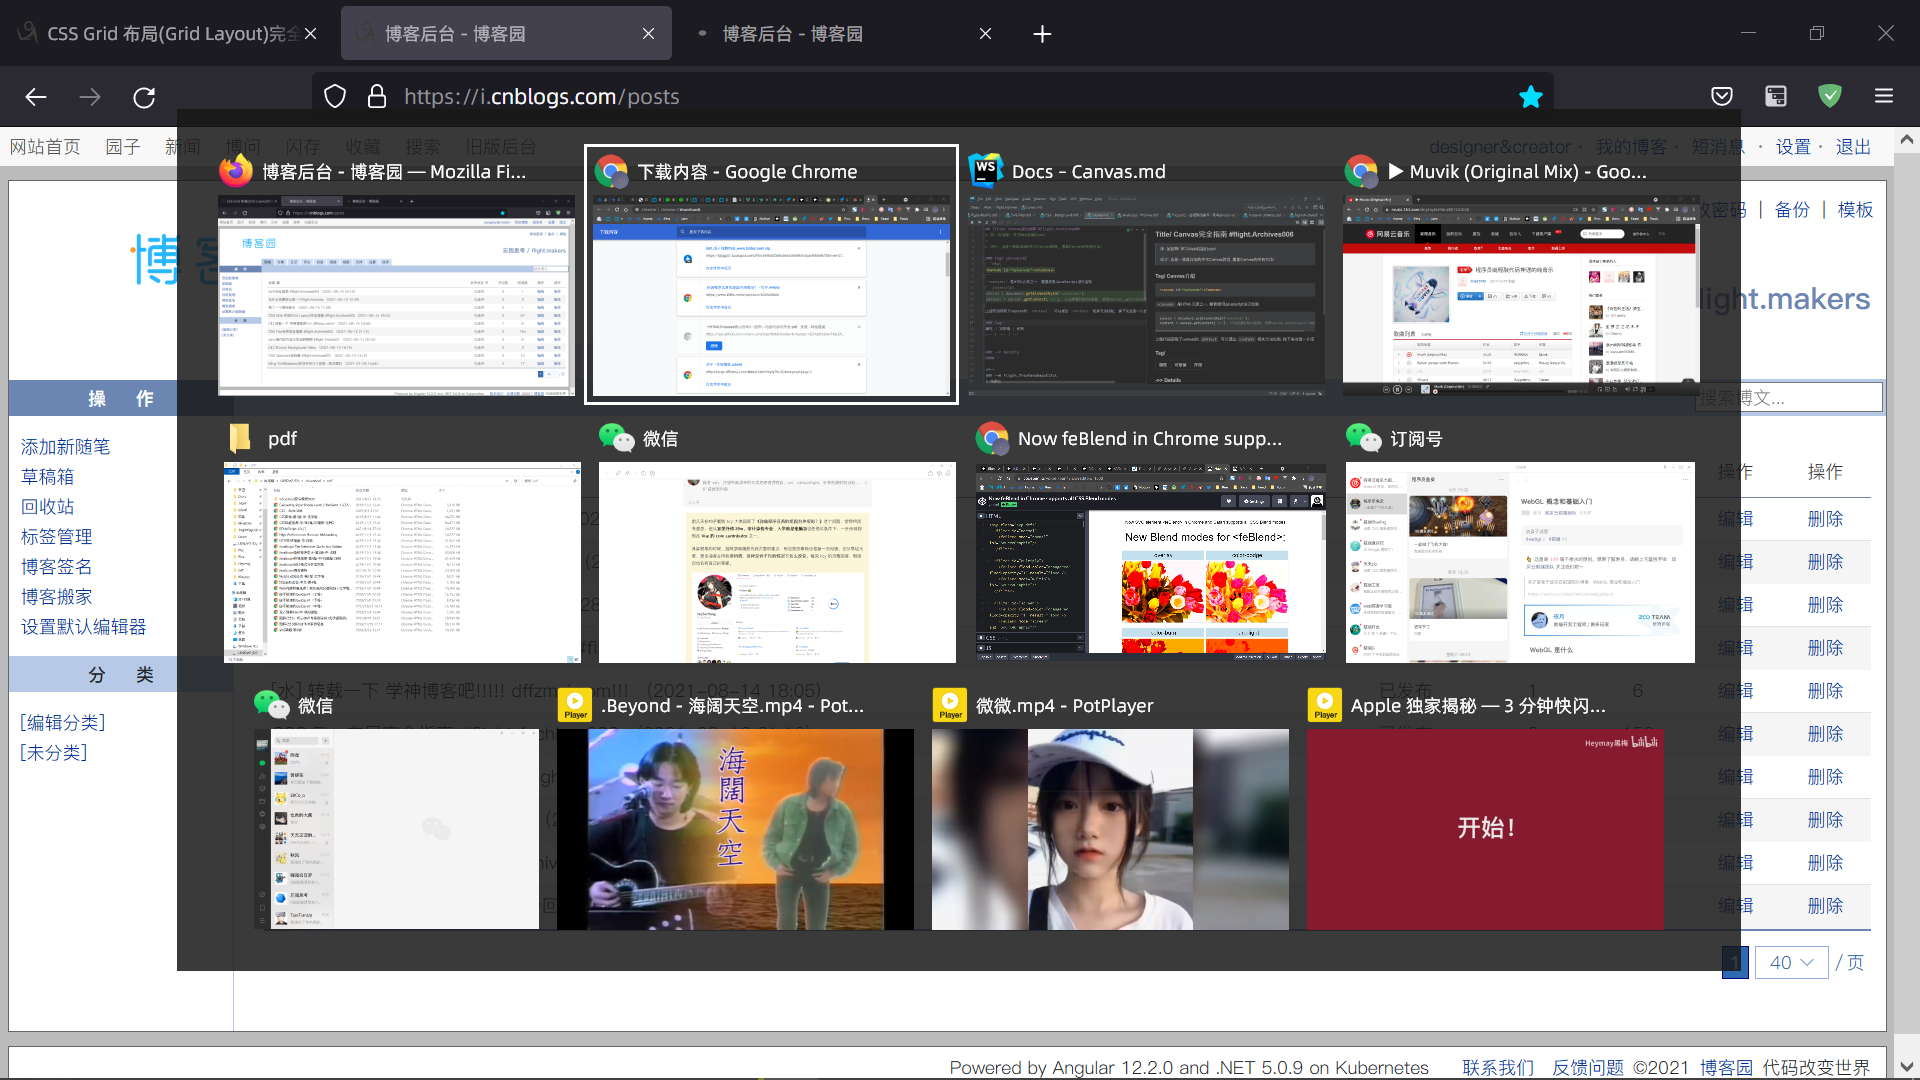Click the 网站首页 navigation link
Image resolution: width=1920 pixels, height=1080 pixels.
pos(45,147)
